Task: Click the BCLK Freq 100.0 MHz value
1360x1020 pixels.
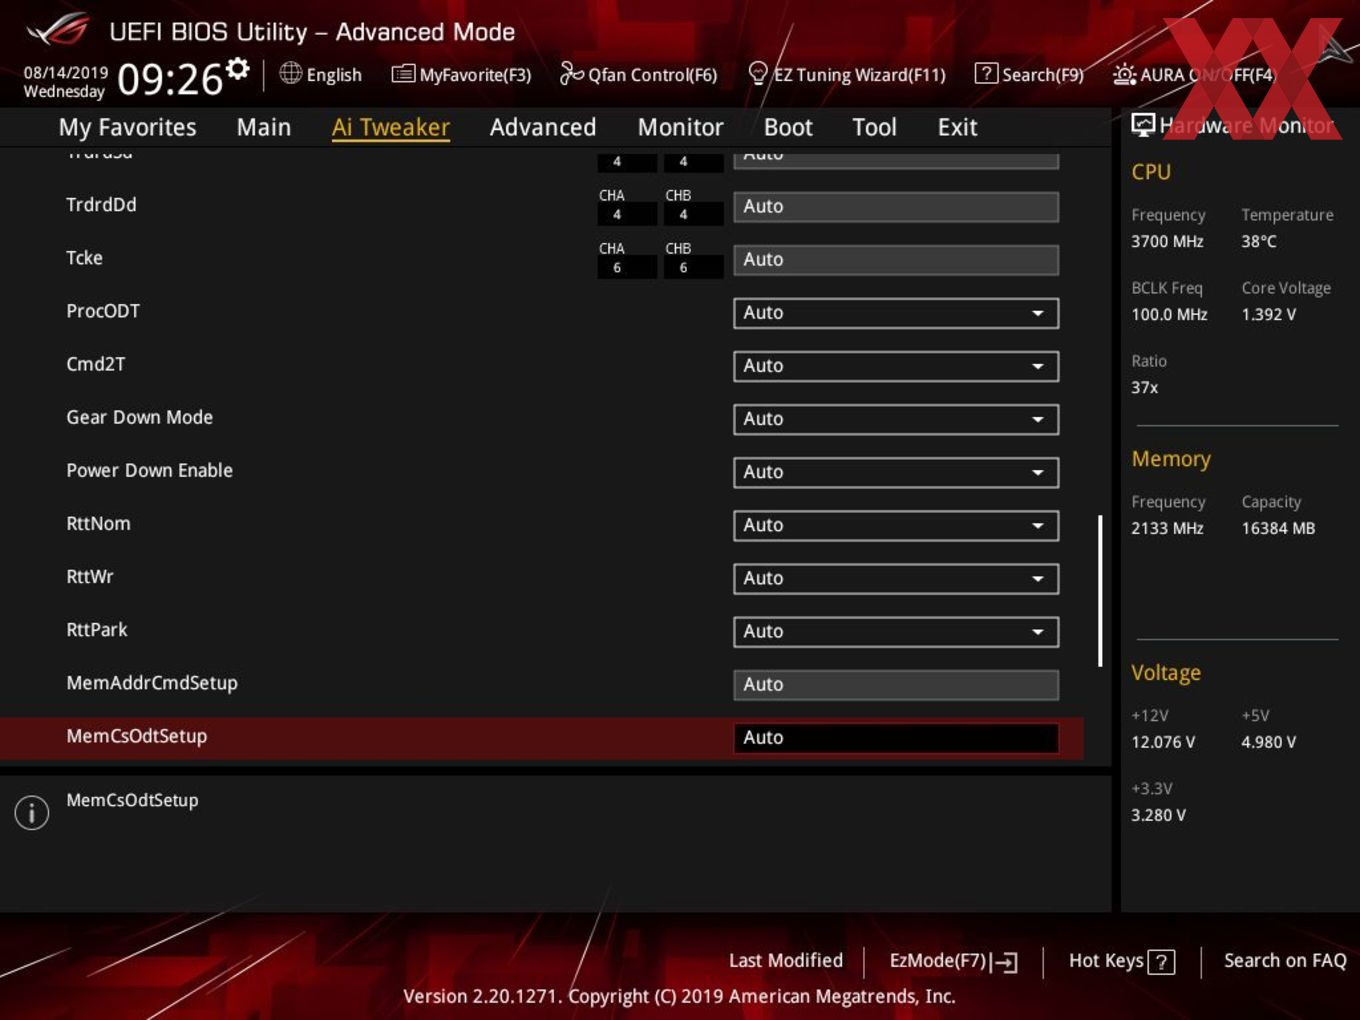Action: [x=1169, y=314]
